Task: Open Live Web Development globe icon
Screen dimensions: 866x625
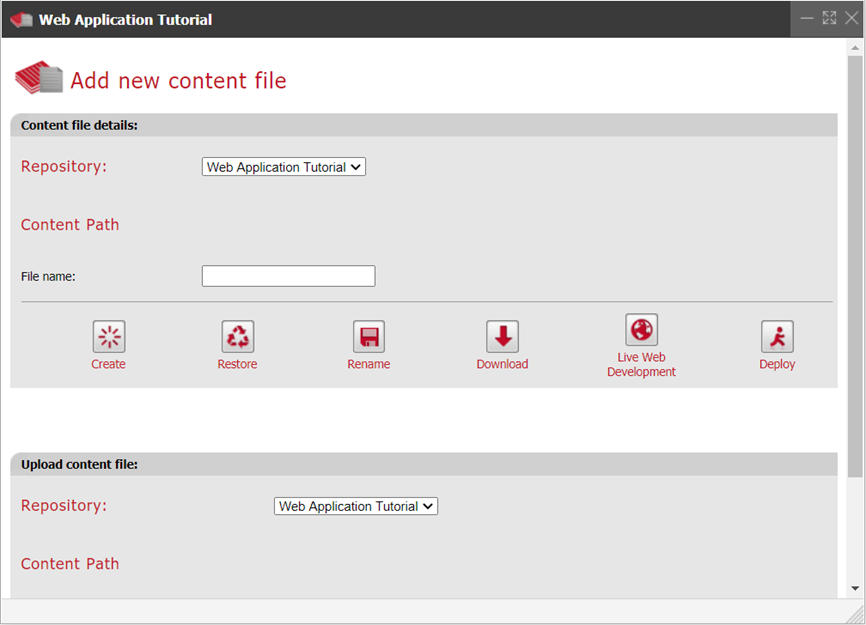Action: (641, 330)
